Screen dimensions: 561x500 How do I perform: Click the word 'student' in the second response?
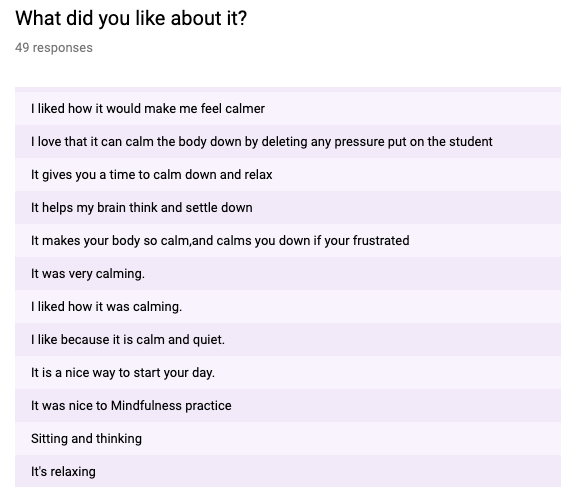471,142
